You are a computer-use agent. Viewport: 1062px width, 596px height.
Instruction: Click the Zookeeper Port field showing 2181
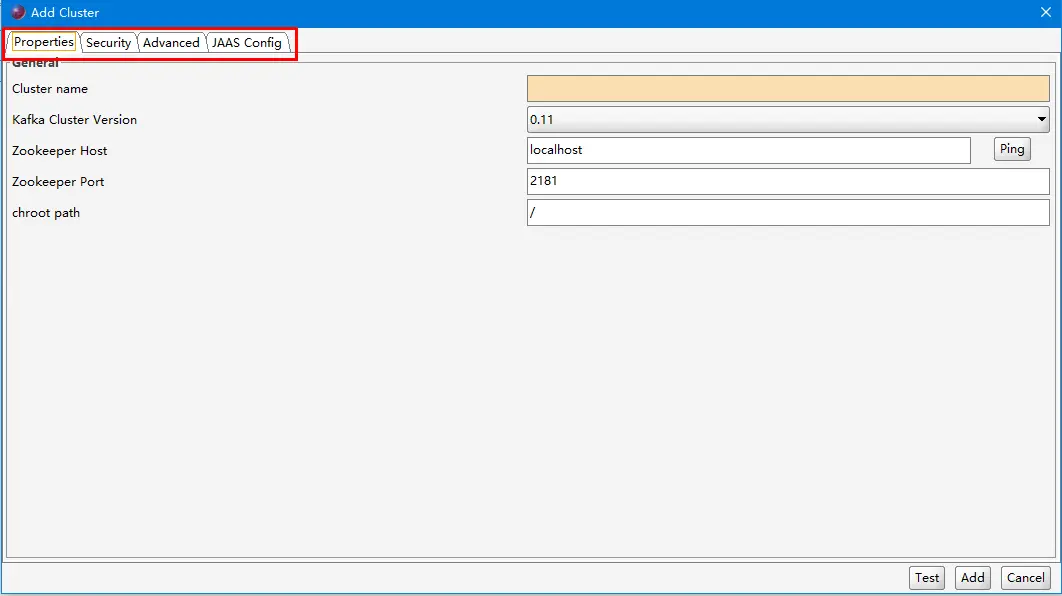788,182
